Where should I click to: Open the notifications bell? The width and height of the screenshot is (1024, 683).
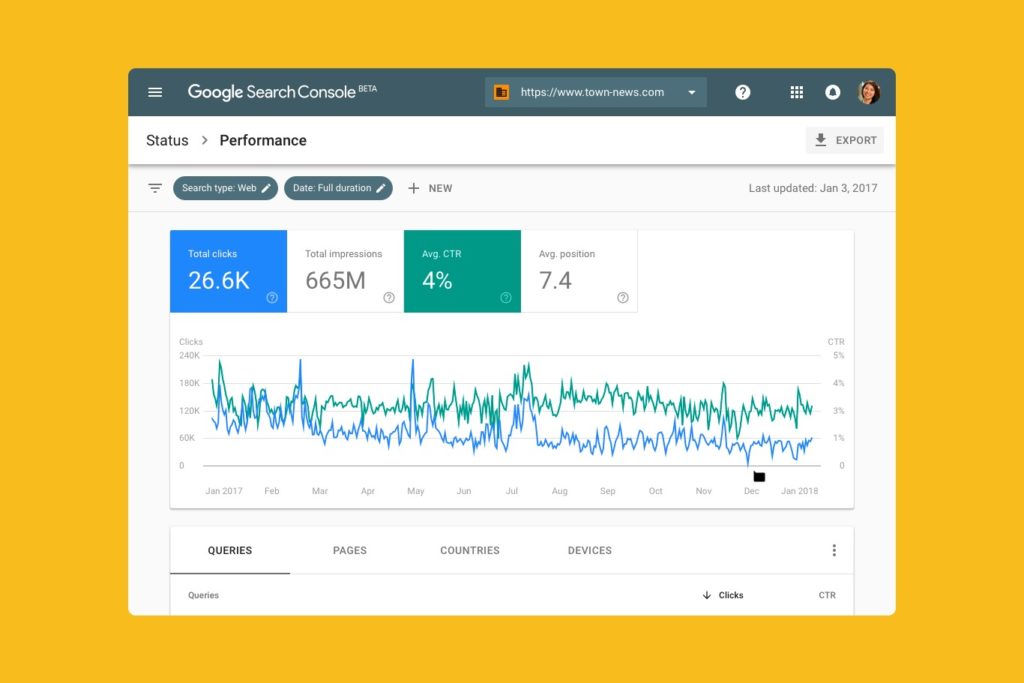[x=832, y=92]
